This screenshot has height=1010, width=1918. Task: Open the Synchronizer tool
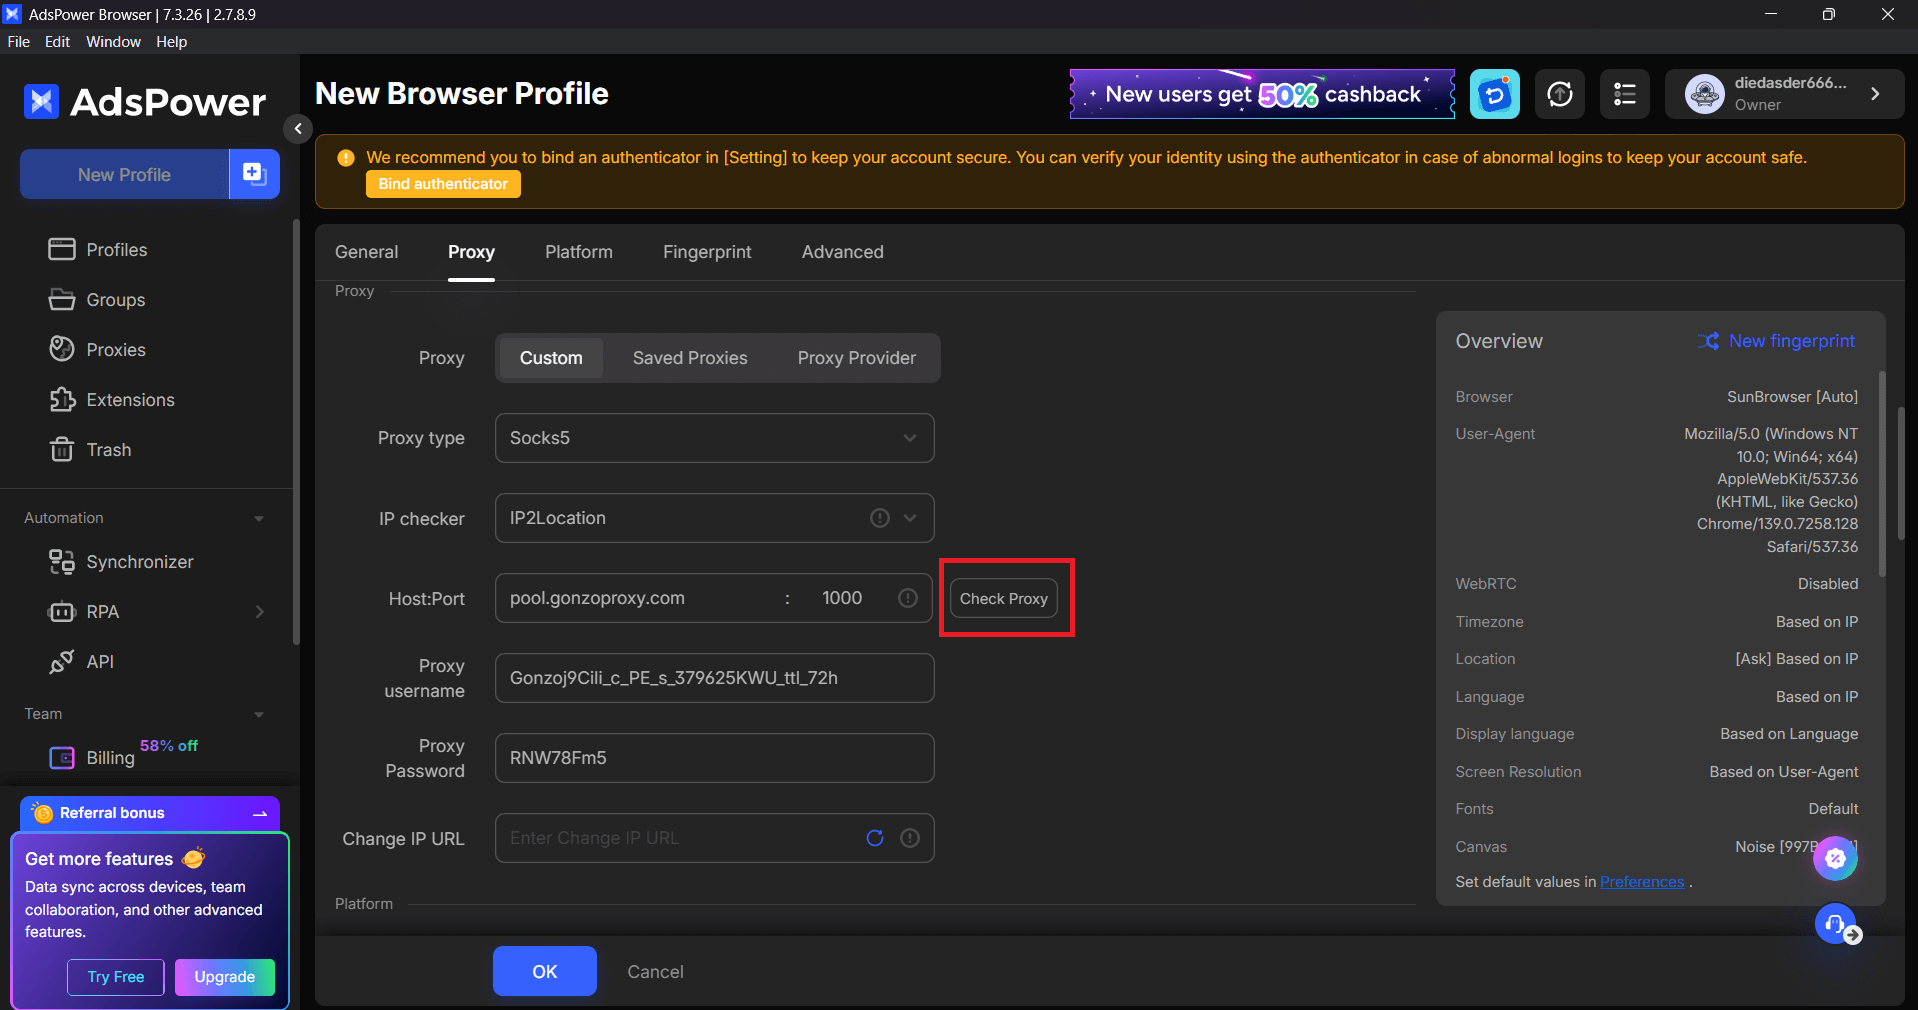[x=121, y=561]
